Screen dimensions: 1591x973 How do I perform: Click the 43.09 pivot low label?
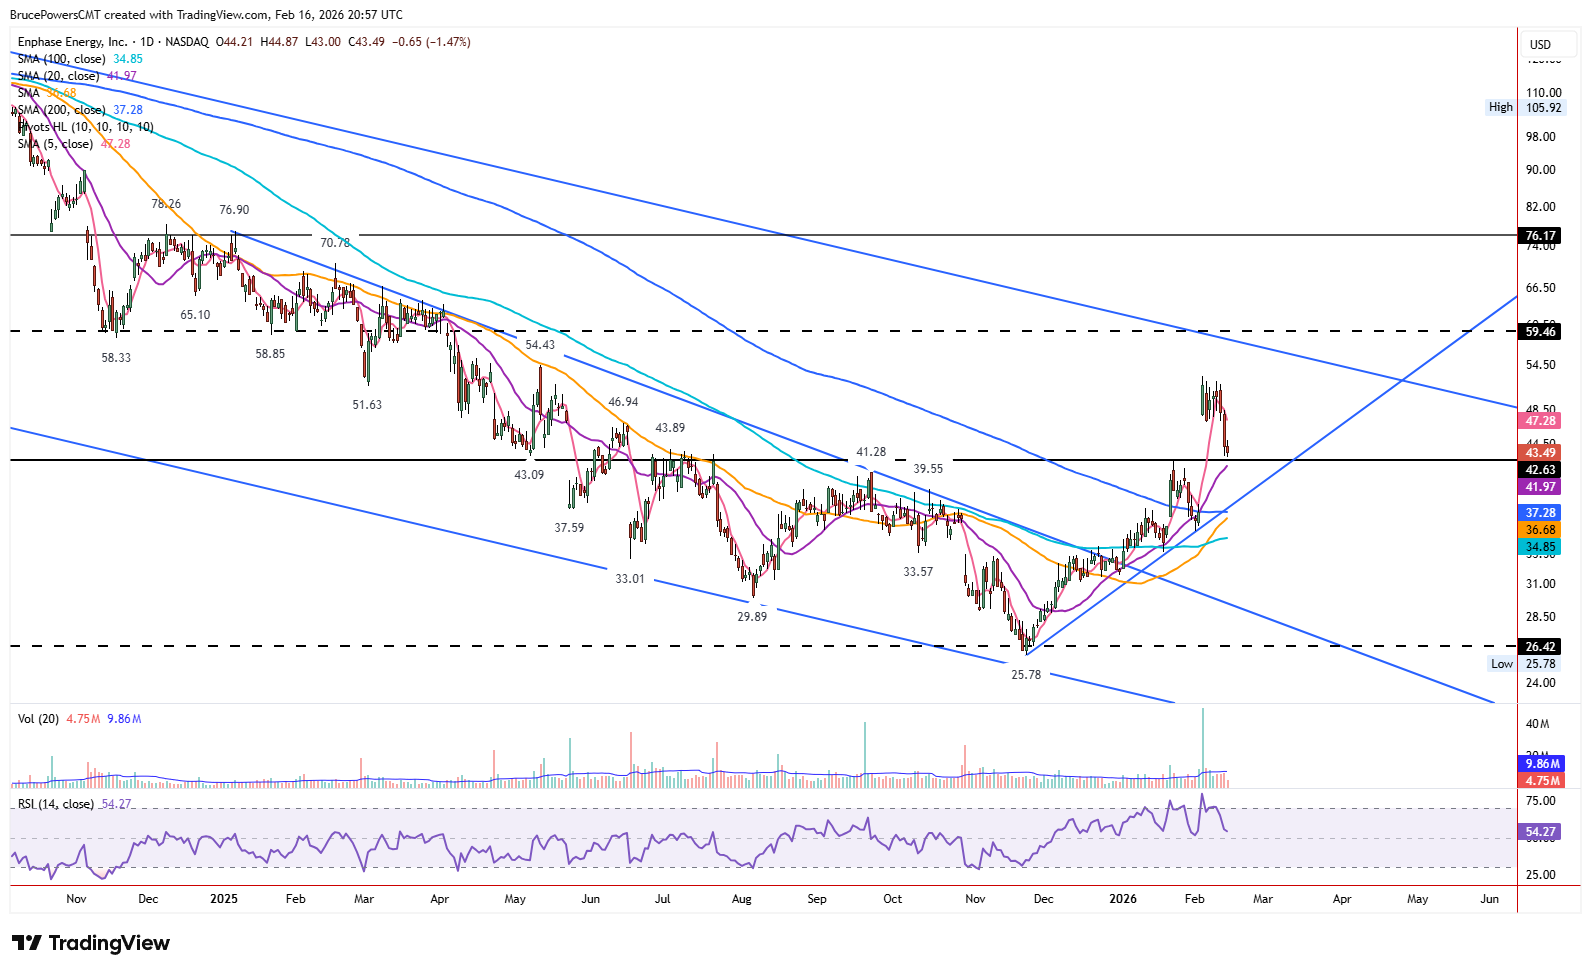(x=529, y=475)
